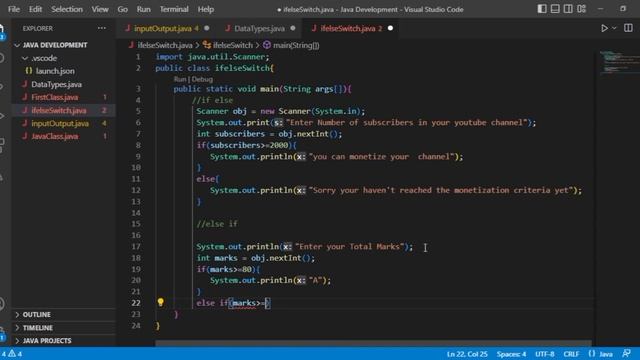This screenshot has height=360, width=640.
Task: Click the underlined "marks" on line 22
Action: point(244,303)
